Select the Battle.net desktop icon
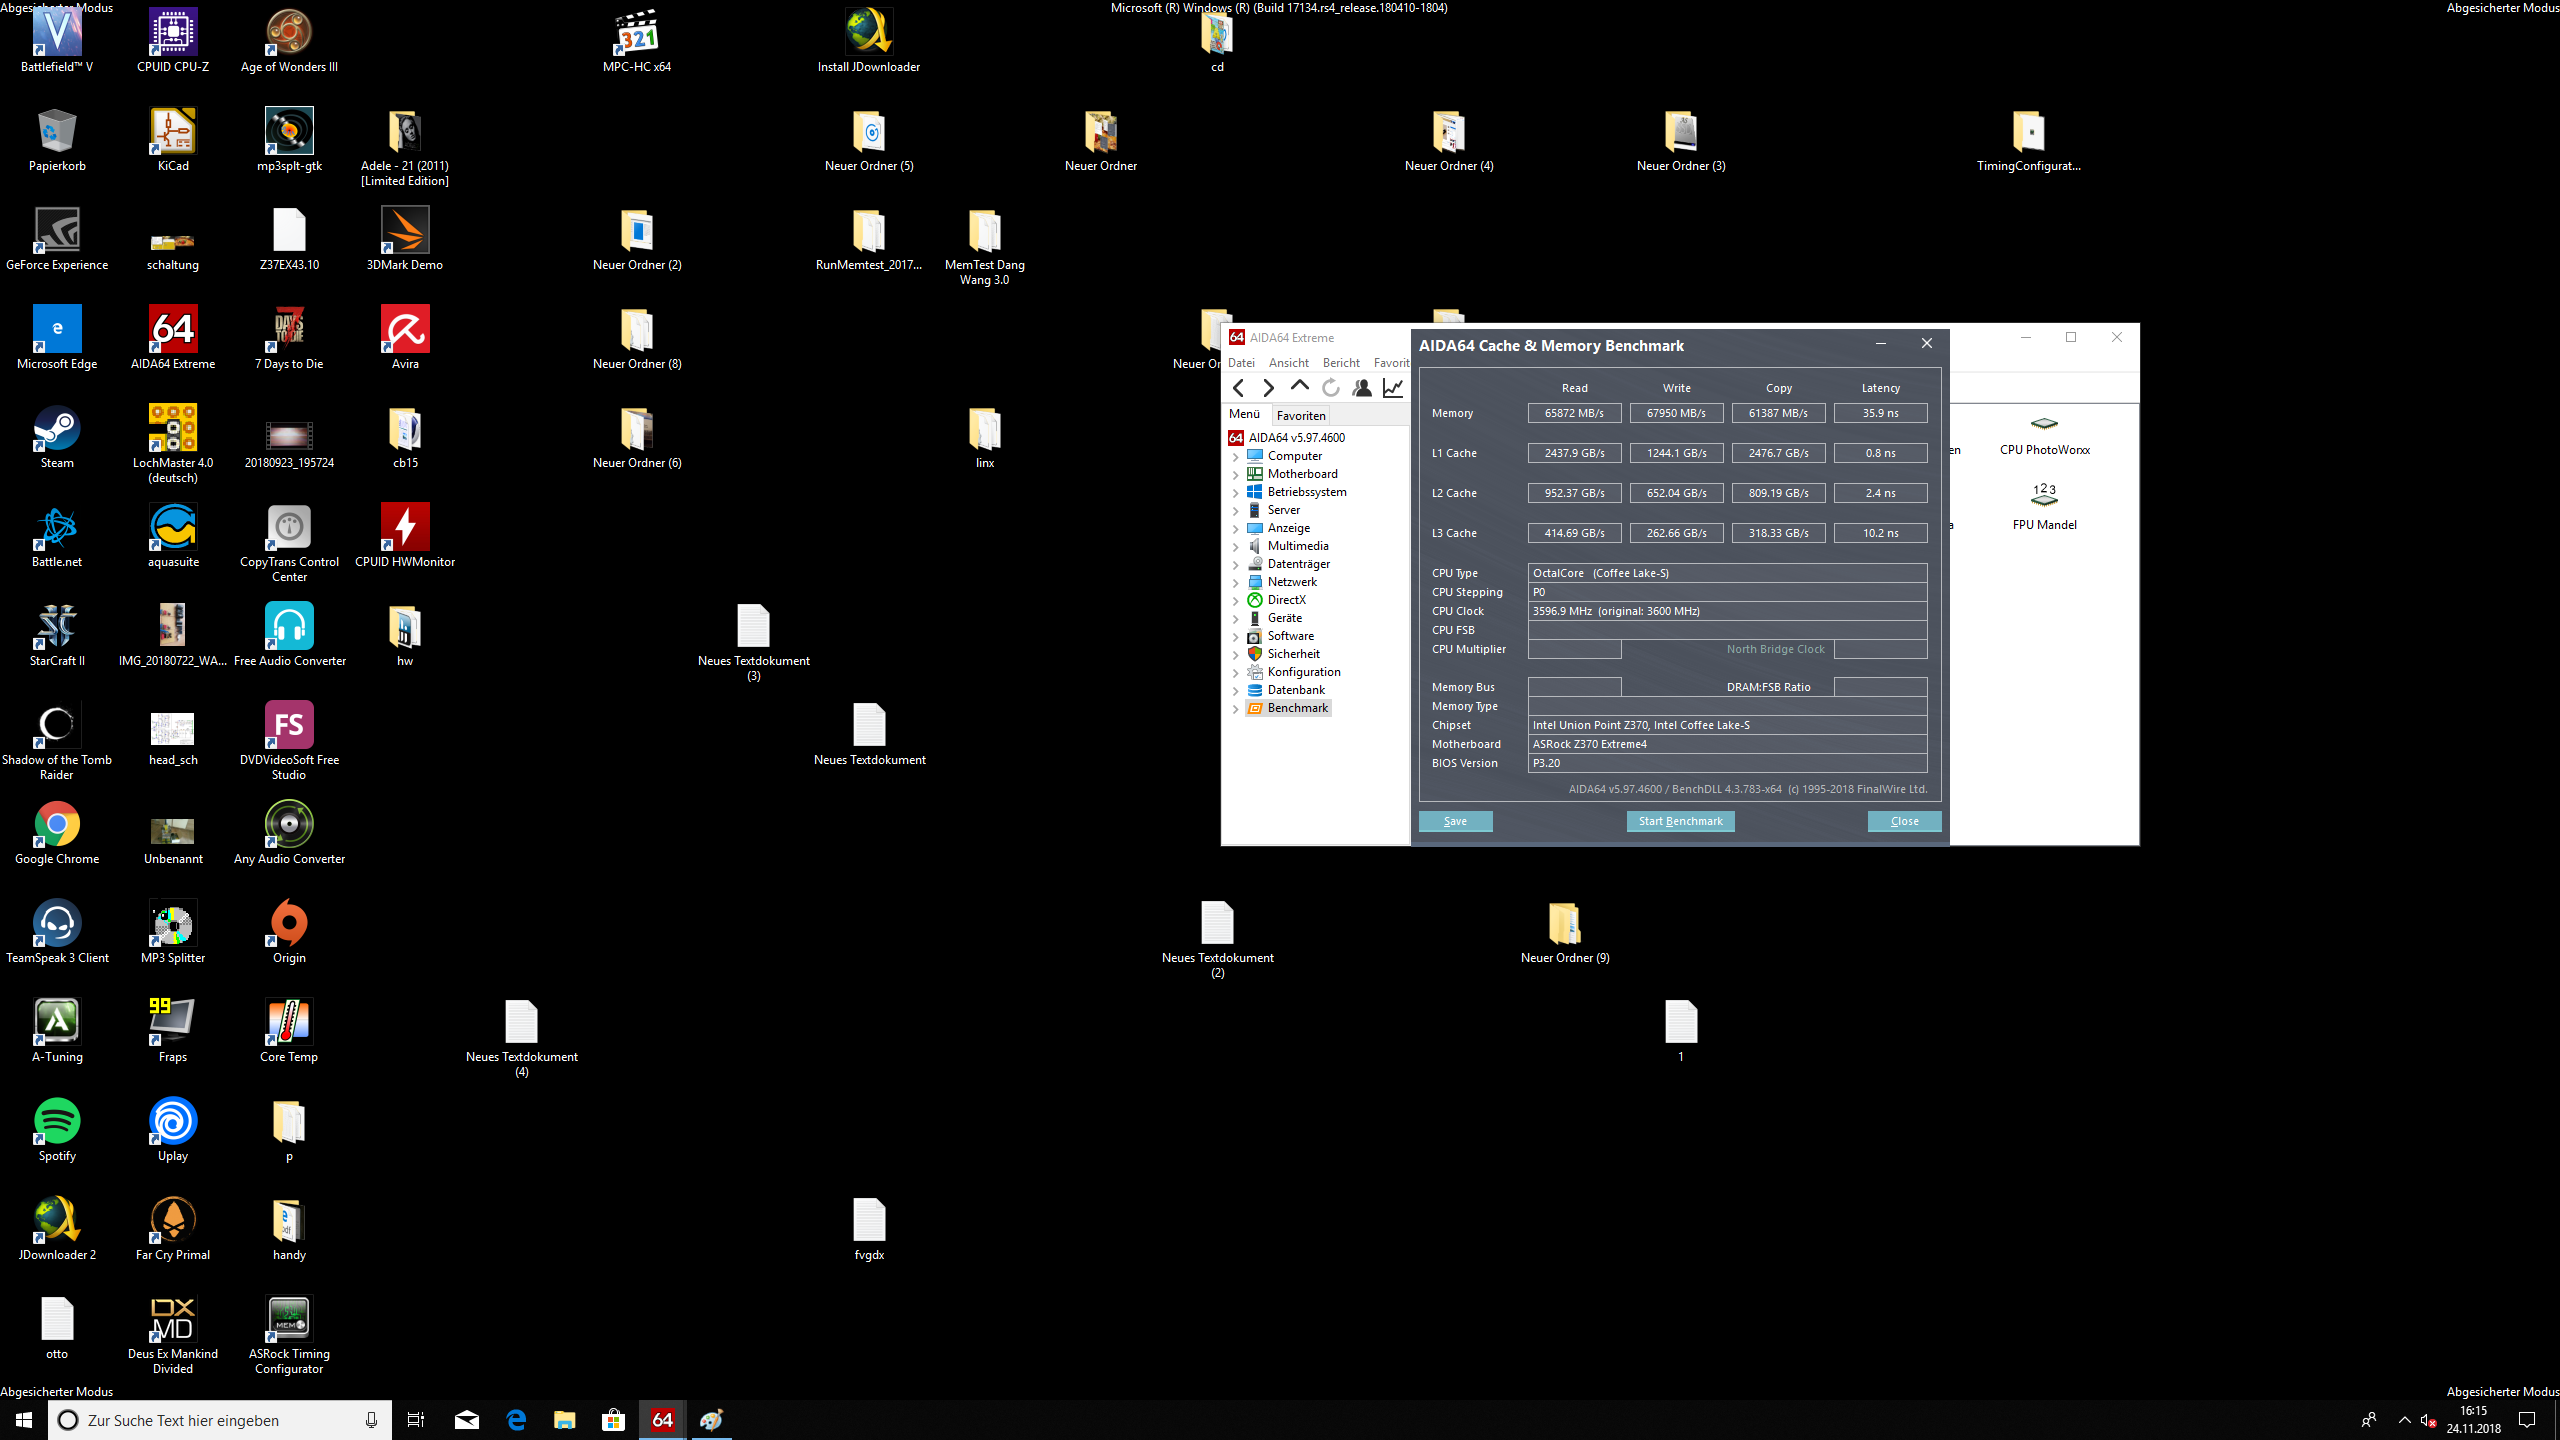Viewport: 2560px width, 1440px height. [57, 536]
